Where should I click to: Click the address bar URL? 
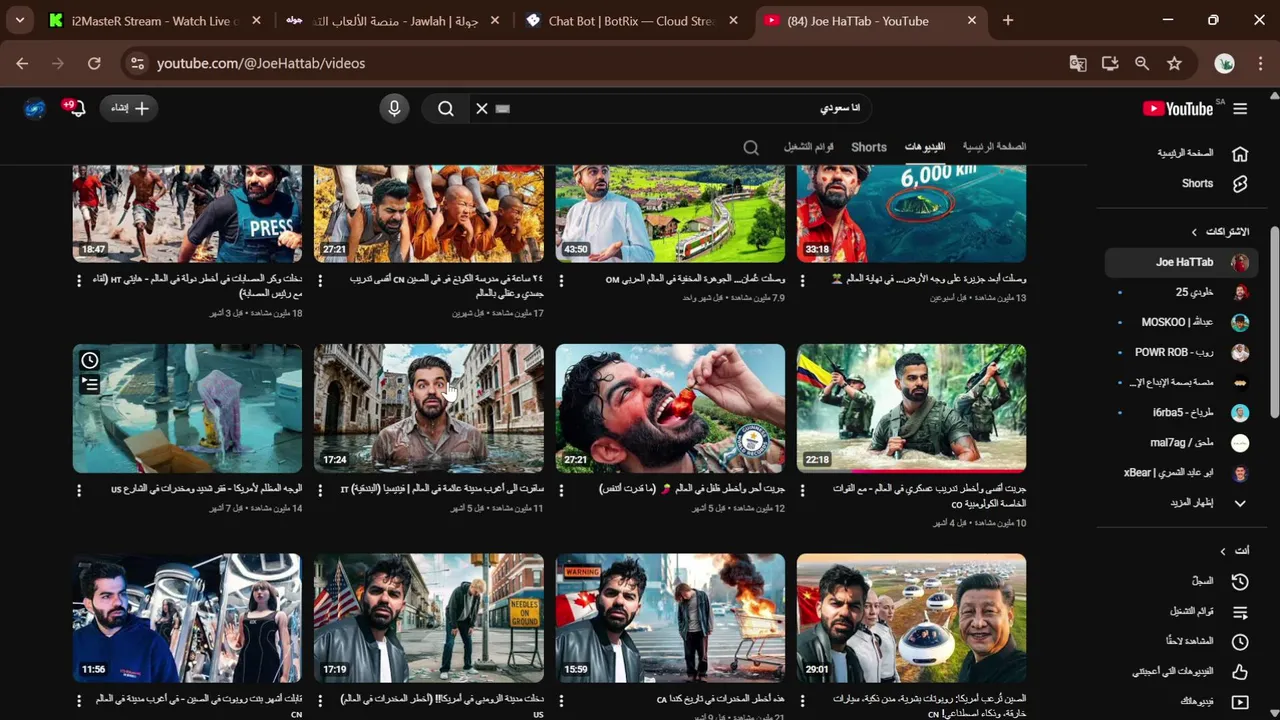(261, 63)
